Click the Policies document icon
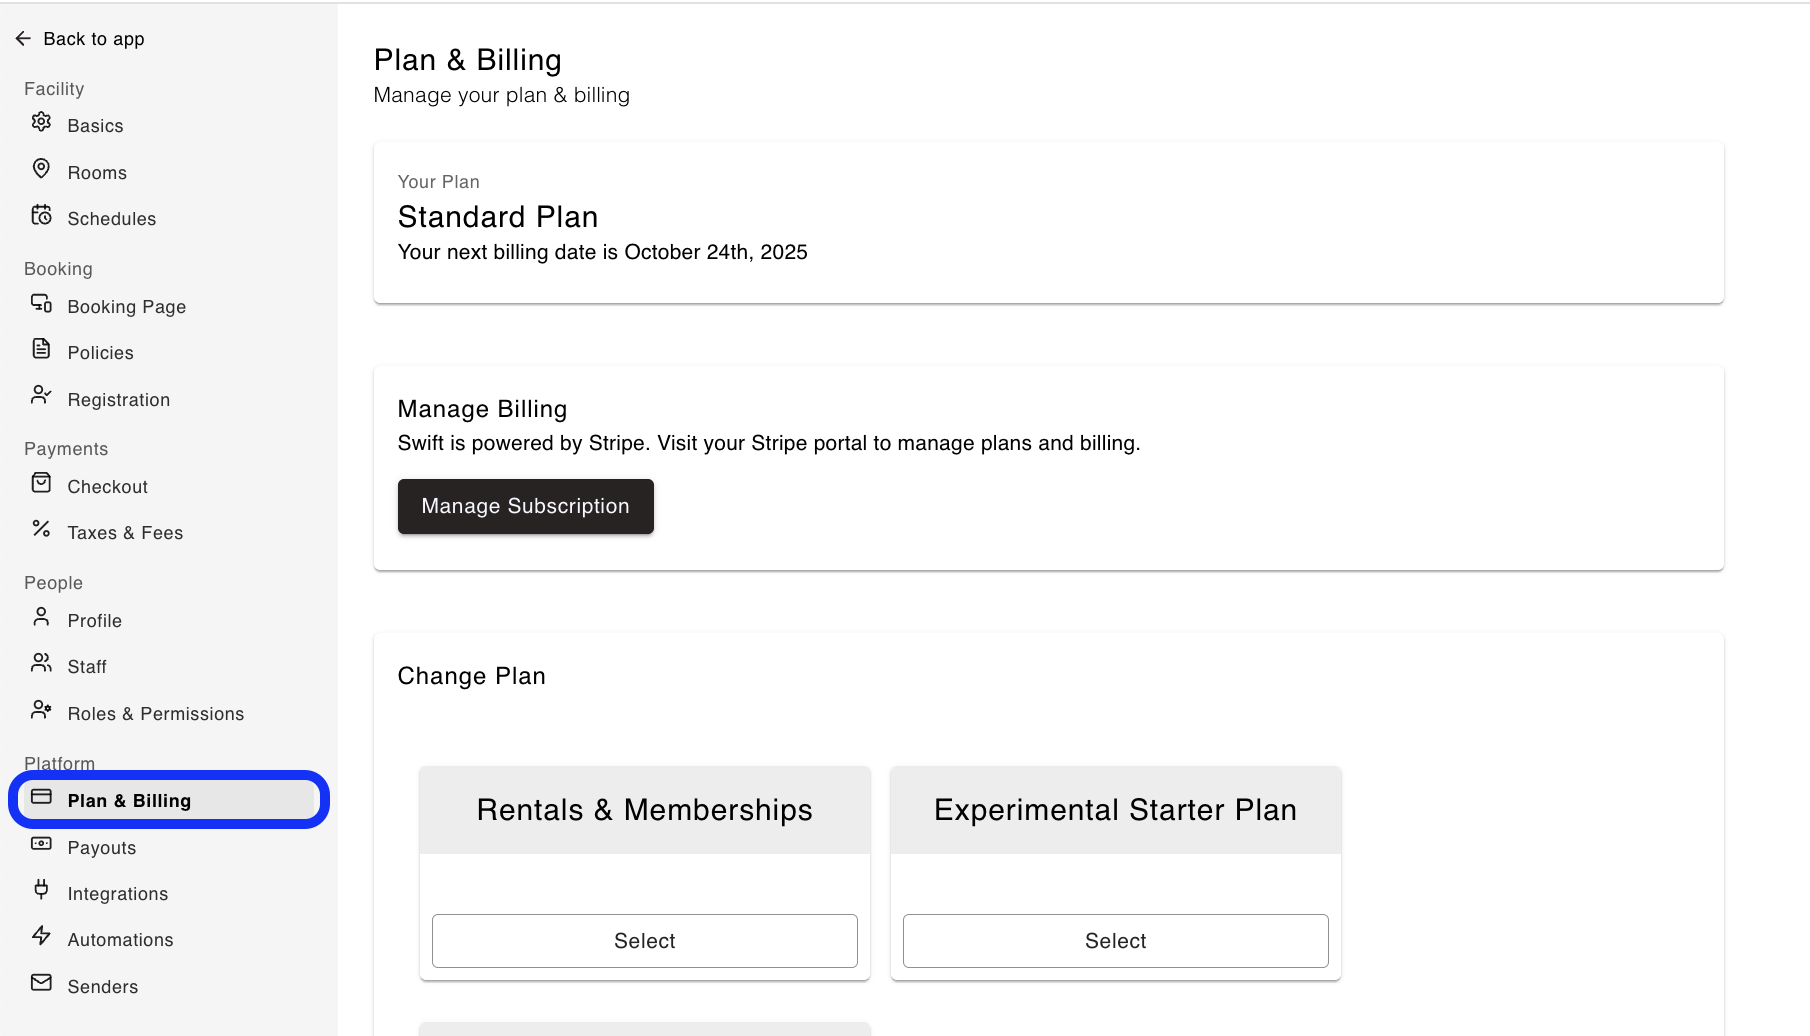Image resolution: width=1810 pixels, height=1036 pixels. (41, 349)
